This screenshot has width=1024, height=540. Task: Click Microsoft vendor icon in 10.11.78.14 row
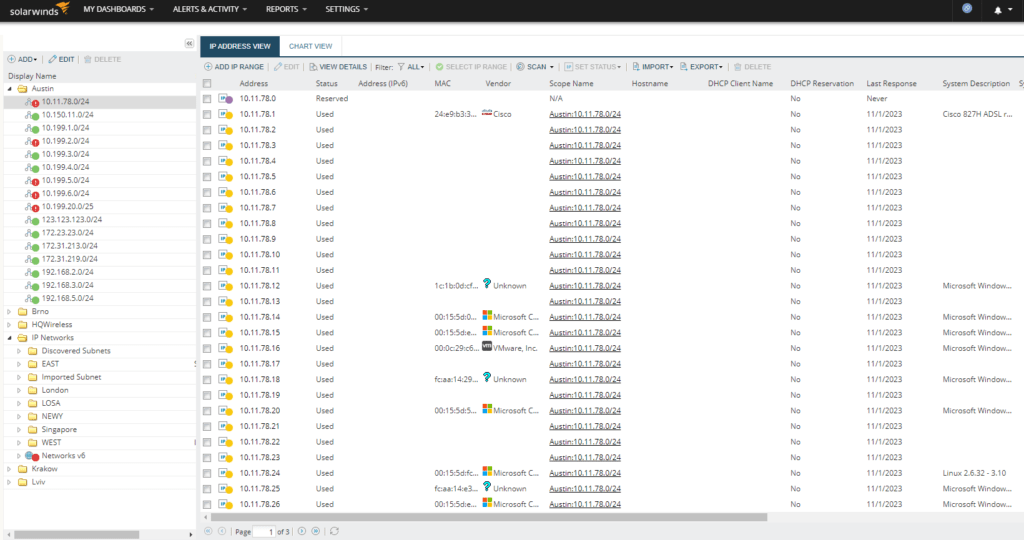[x=487, y=315]
